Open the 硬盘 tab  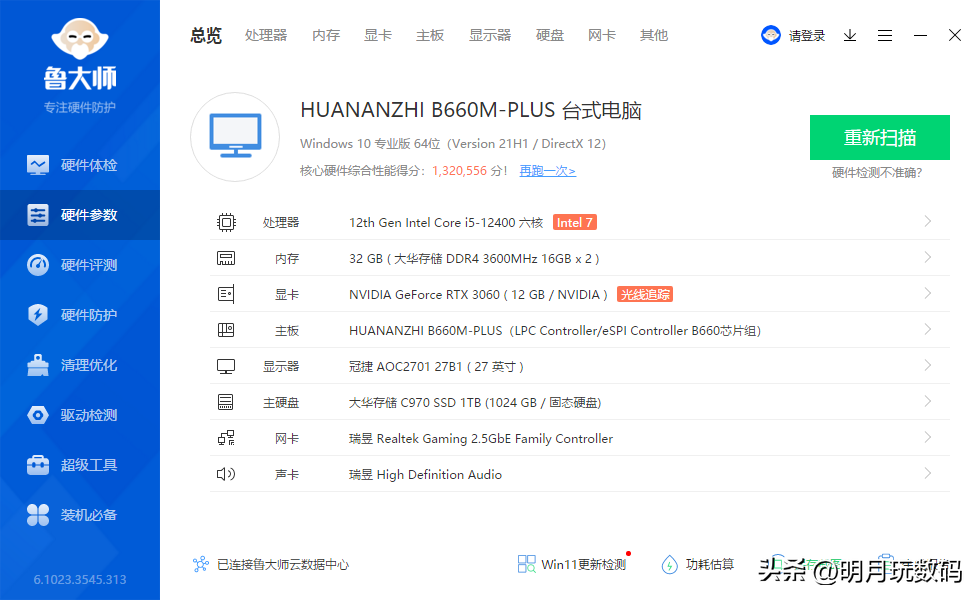coord(550,36)
